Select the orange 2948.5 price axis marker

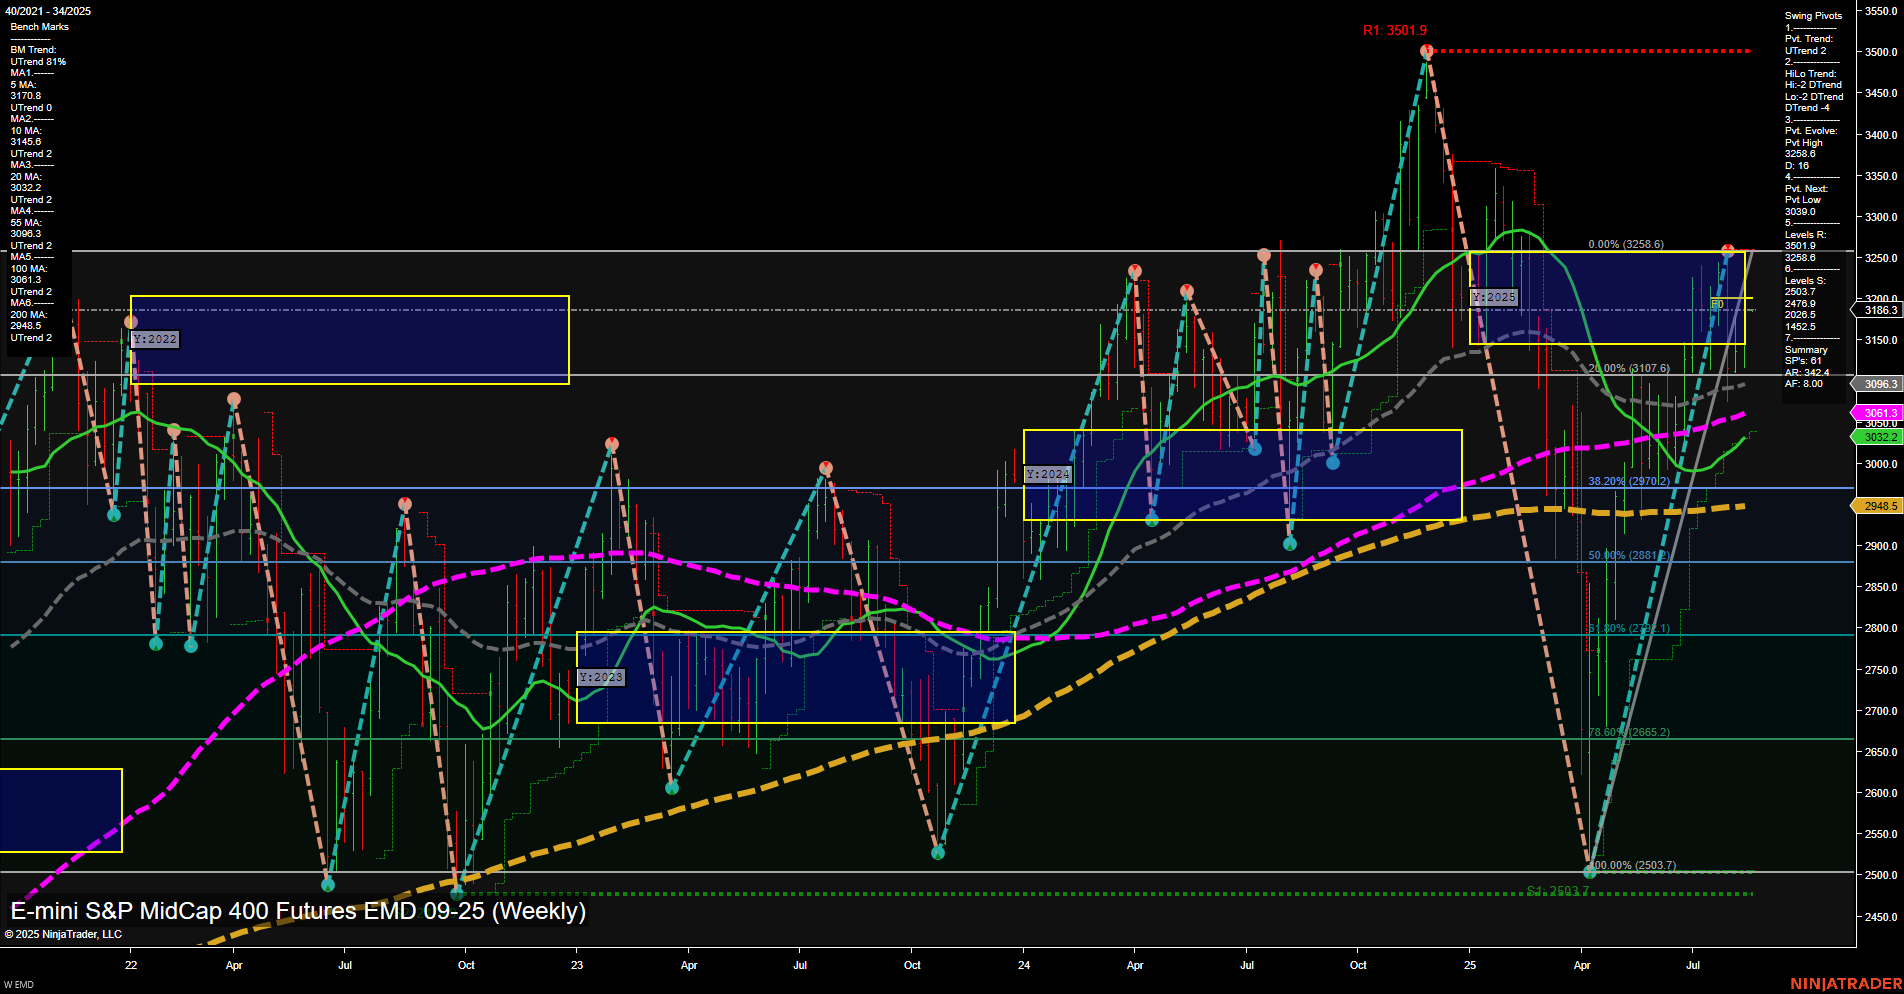pos(1878,506)
